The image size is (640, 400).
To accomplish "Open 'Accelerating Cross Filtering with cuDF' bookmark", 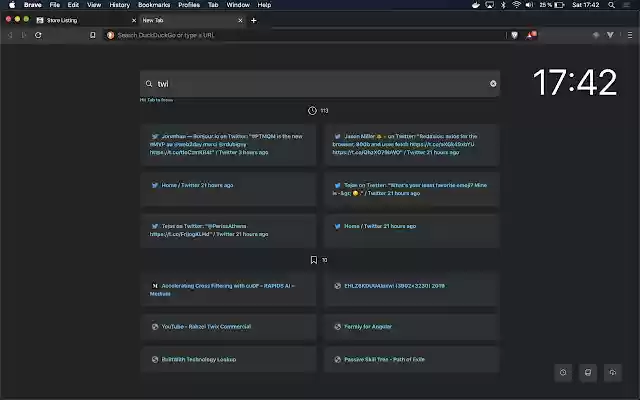I will pyautogui.click(x=228, y=289).
